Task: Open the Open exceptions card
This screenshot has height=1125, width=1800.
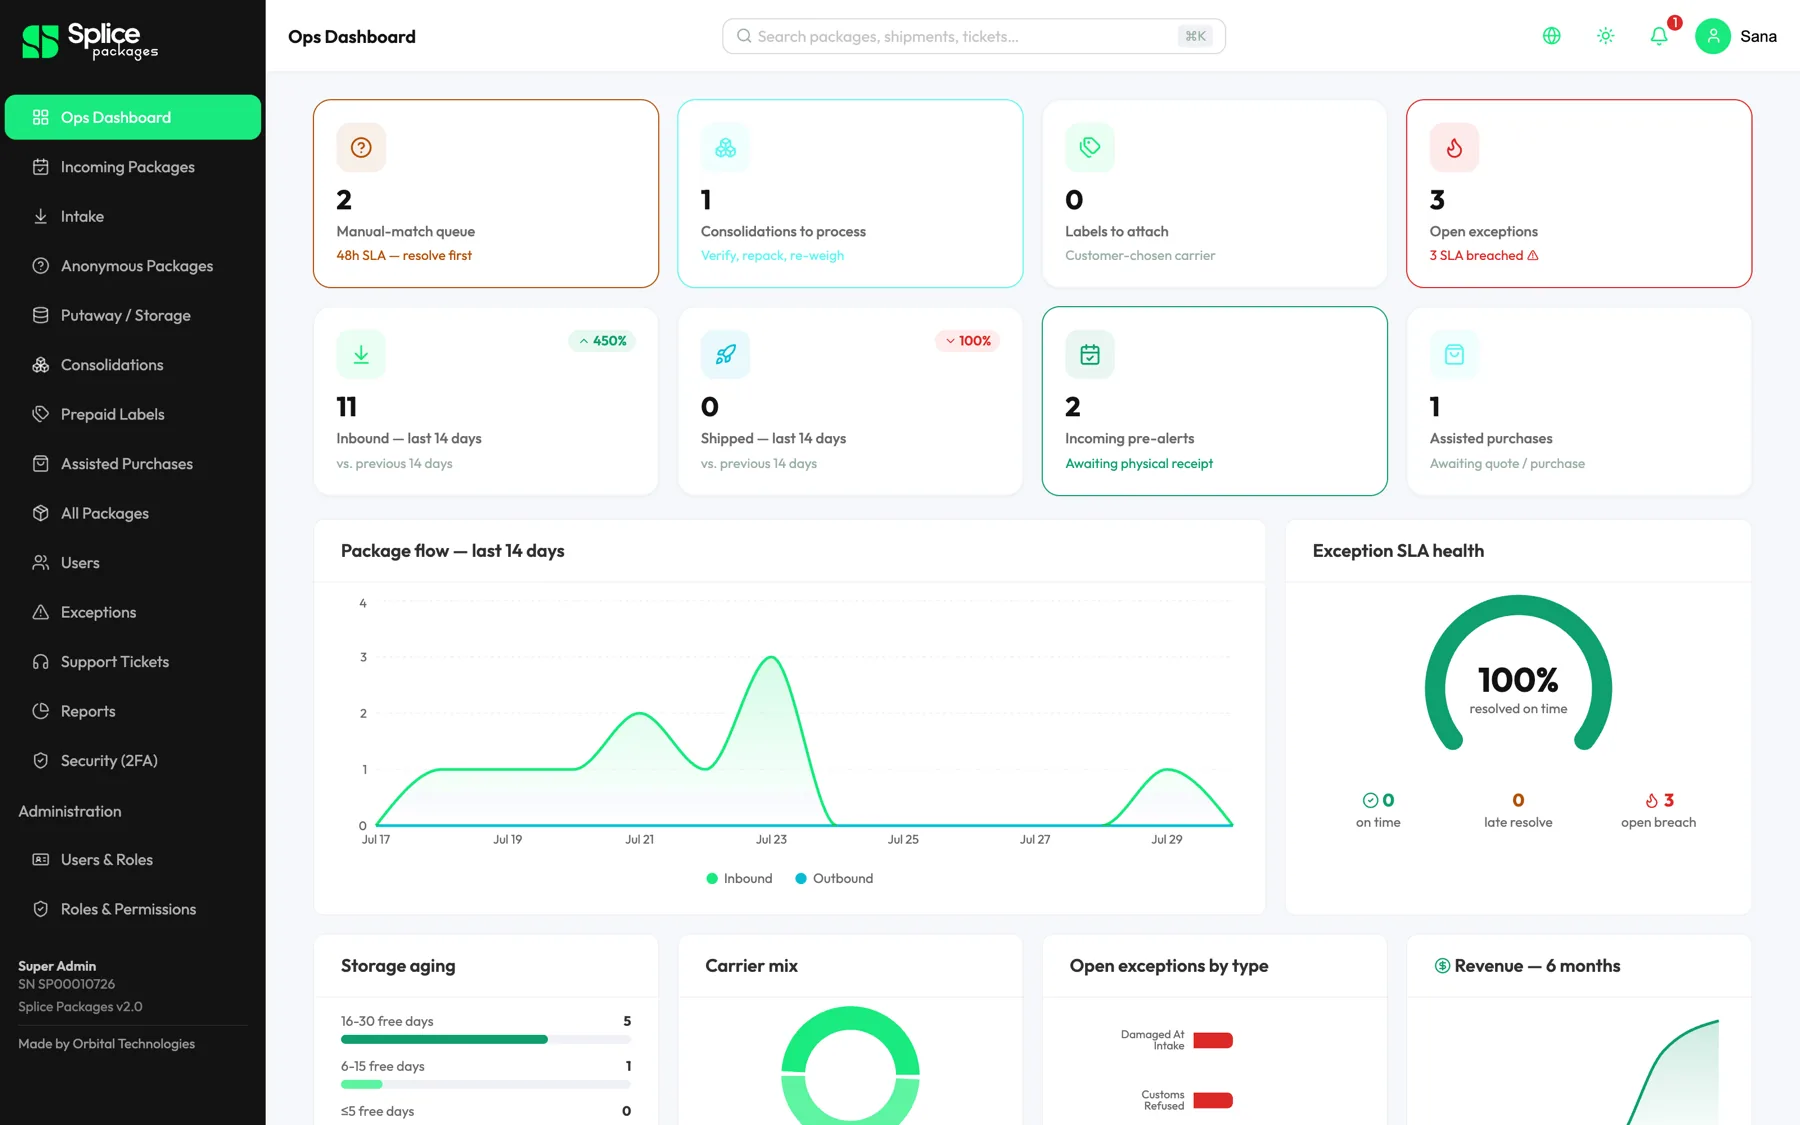Action: point(1579,193)
